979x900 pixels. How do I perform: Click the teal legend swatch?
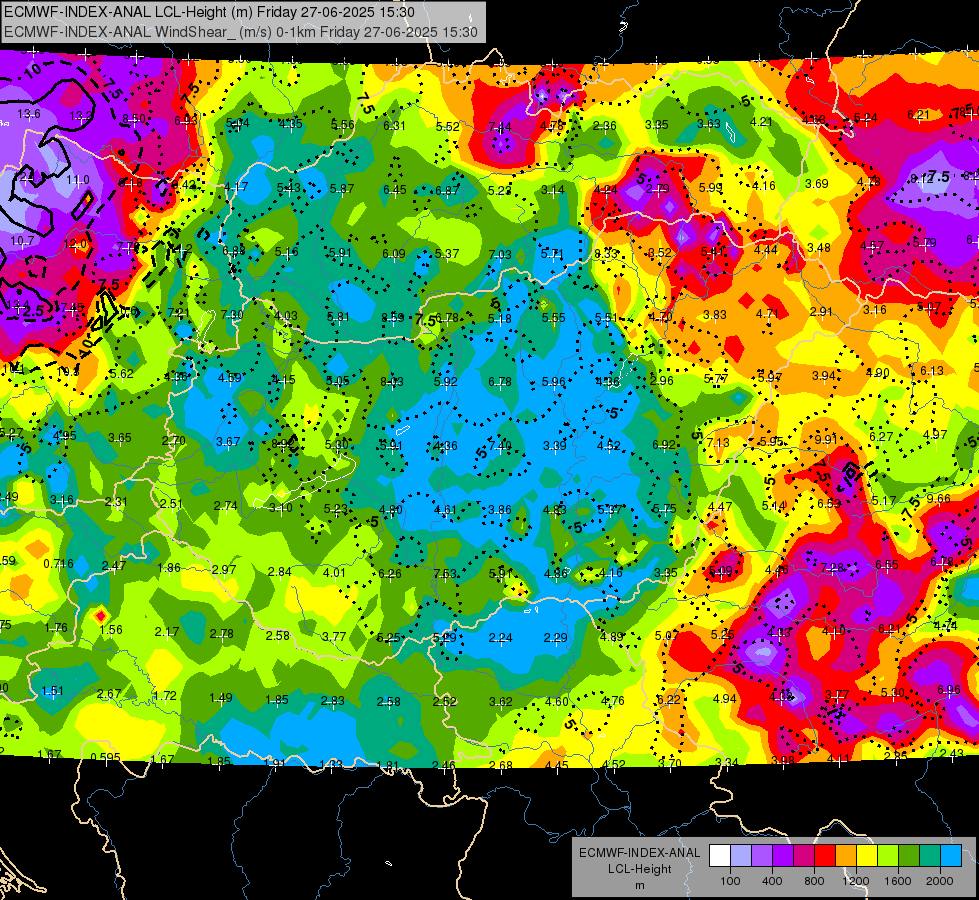(x=930, y=856)
